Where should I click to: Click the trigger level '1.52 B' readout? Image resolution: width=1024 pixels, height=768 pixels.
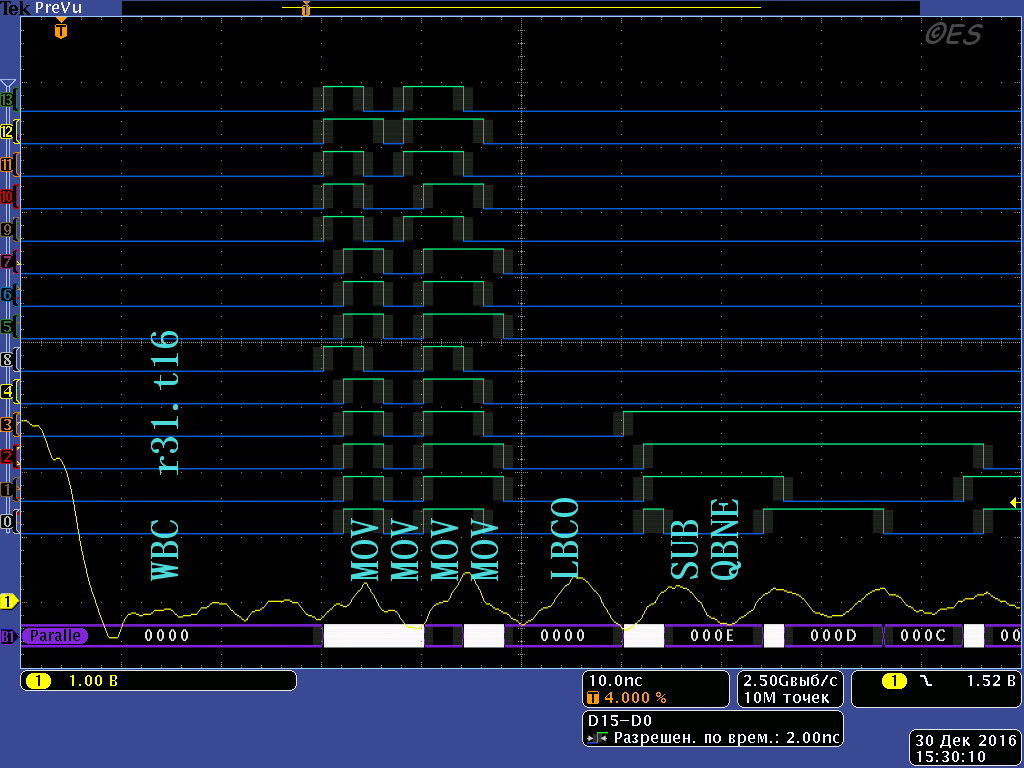(991, 680)
